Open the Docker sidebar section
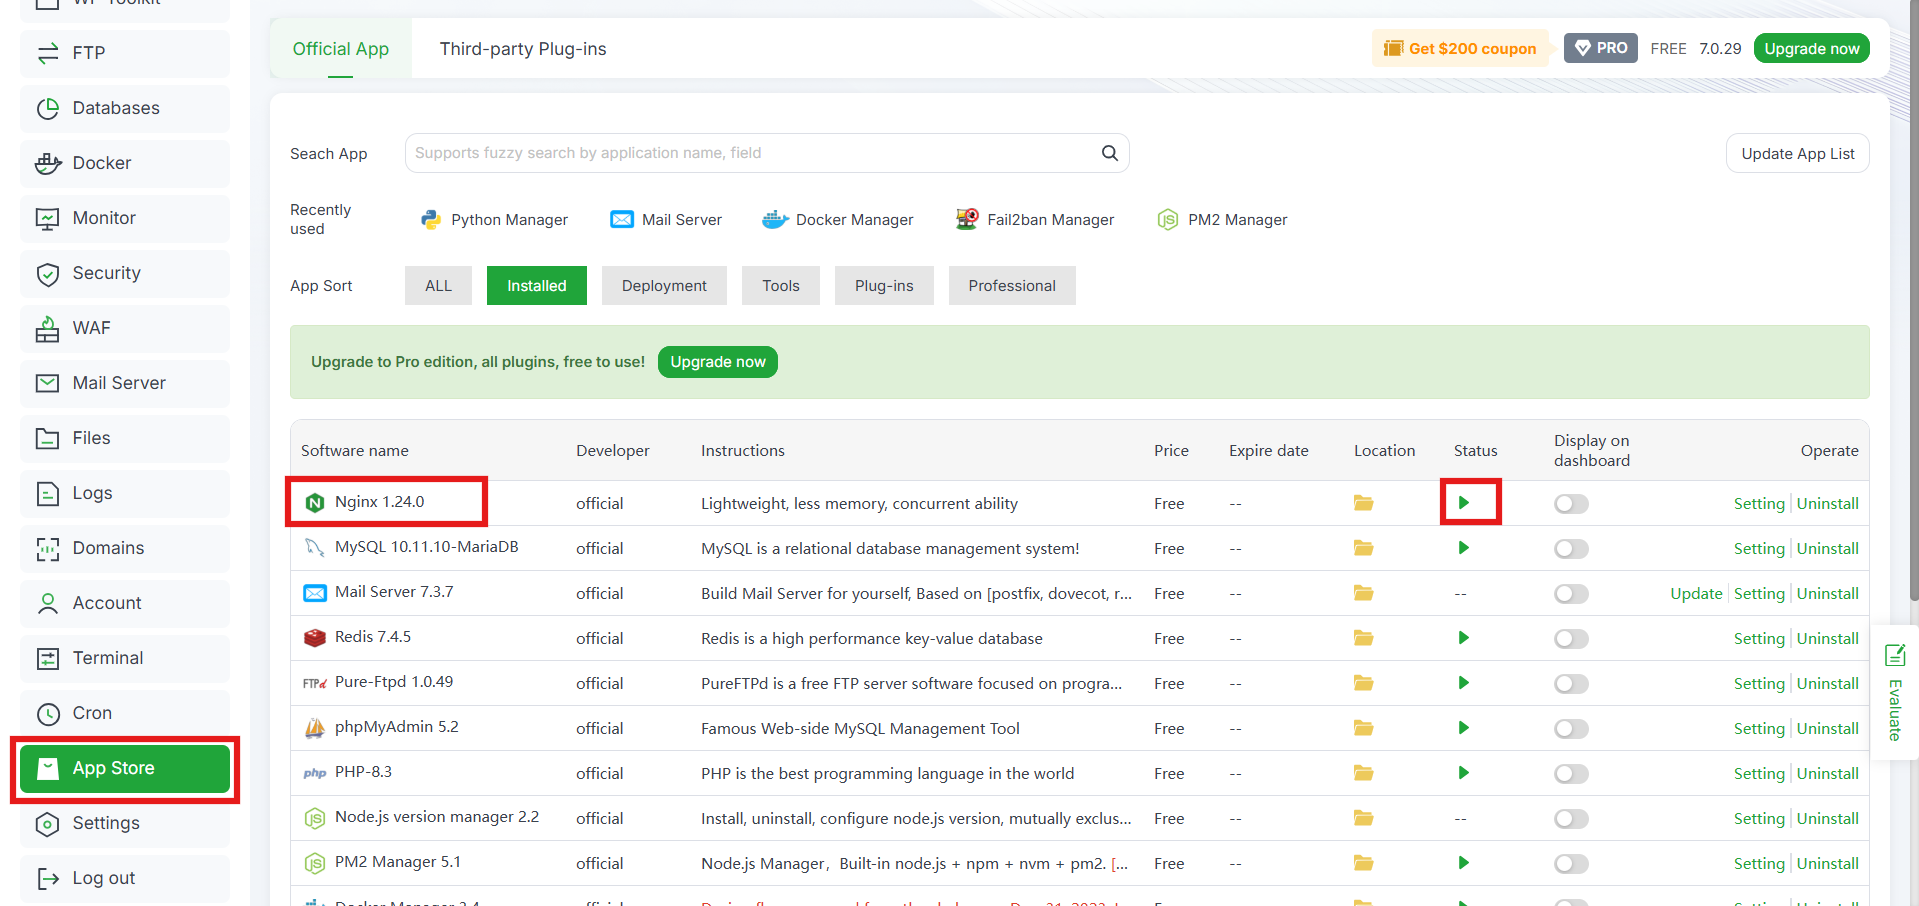 (x=125, y=163)
